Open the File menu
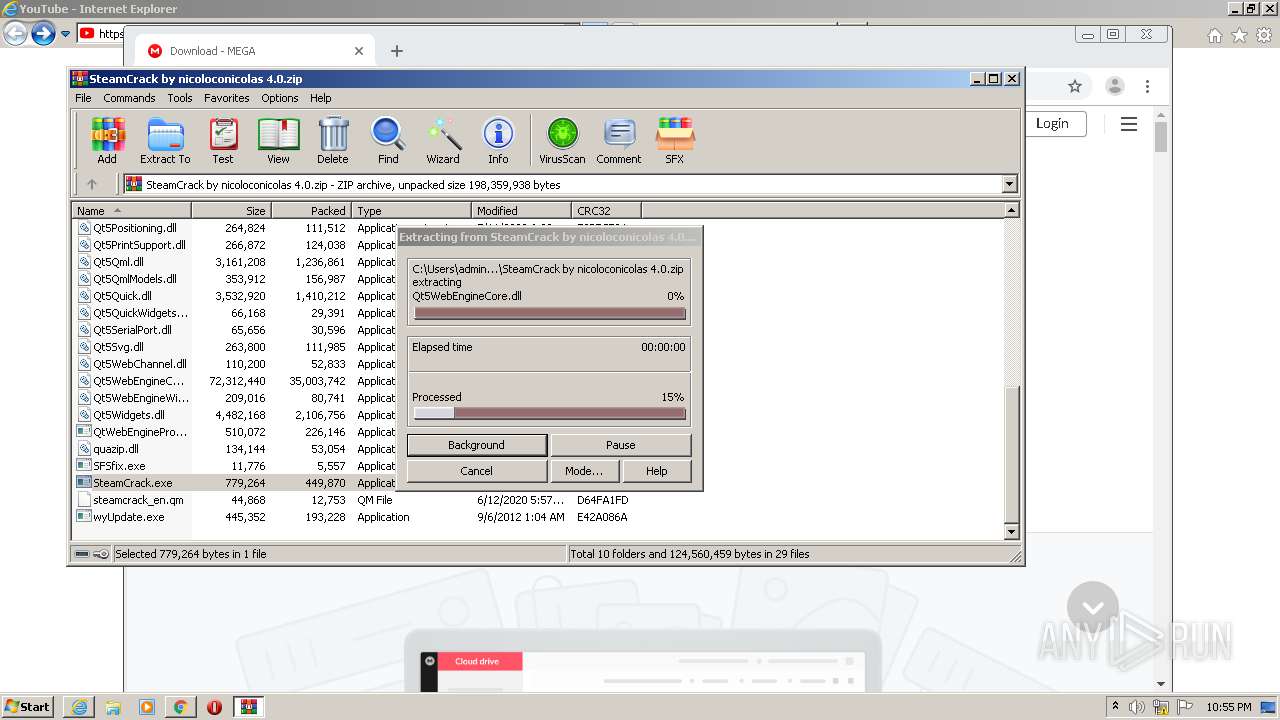 [83, 98]
